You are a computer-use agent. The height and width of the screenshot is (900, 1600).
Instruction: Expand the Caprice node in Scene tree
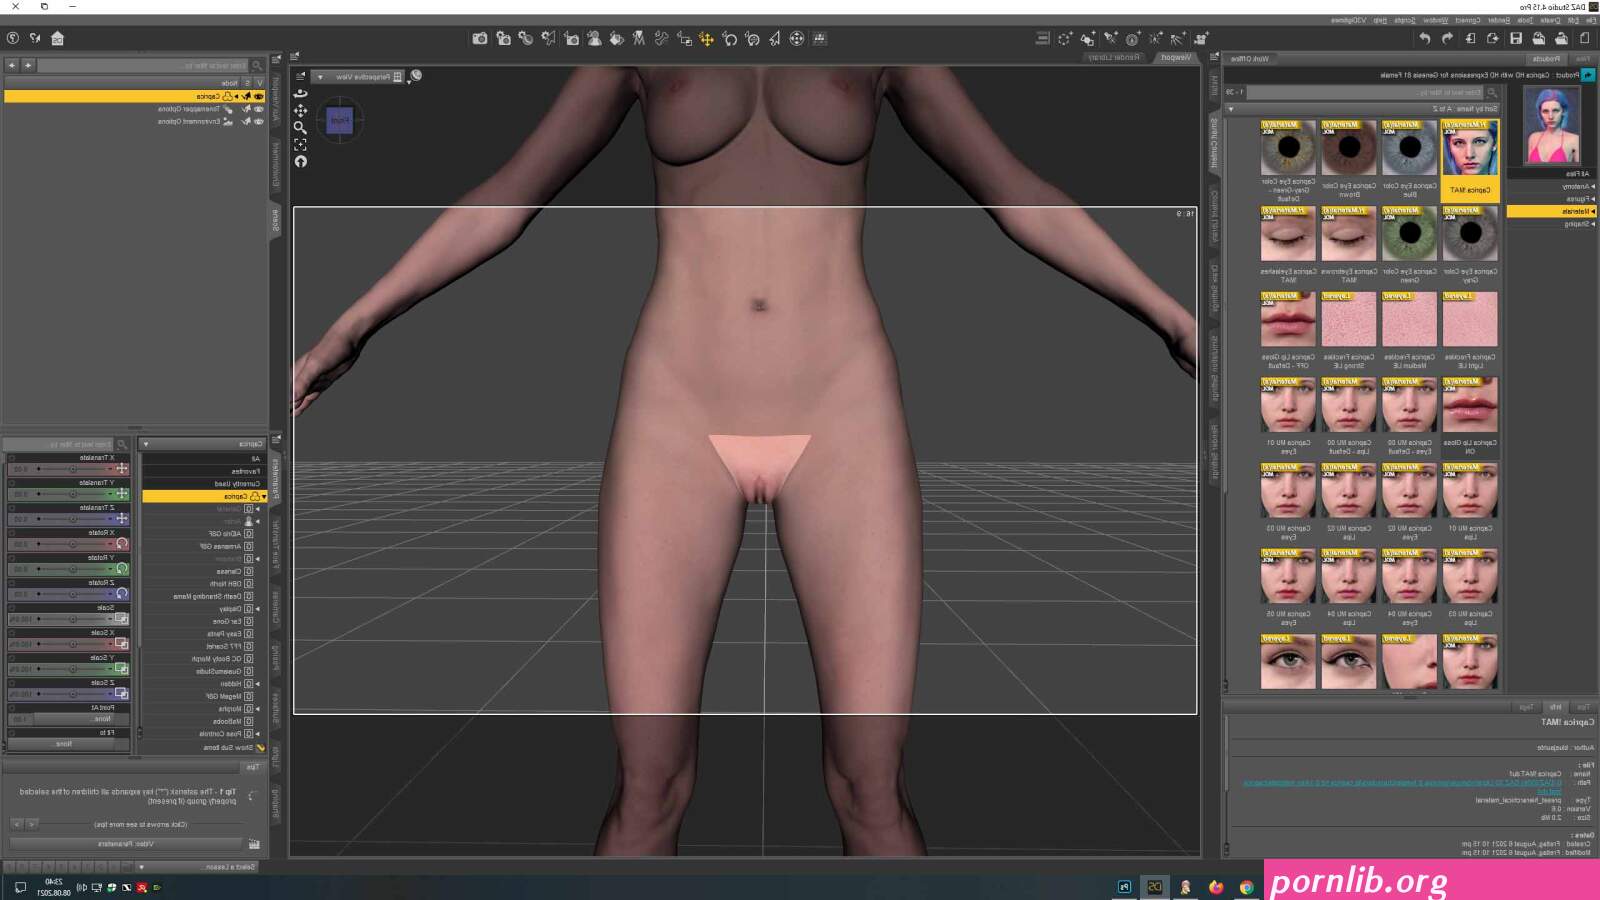click(236, 96)
